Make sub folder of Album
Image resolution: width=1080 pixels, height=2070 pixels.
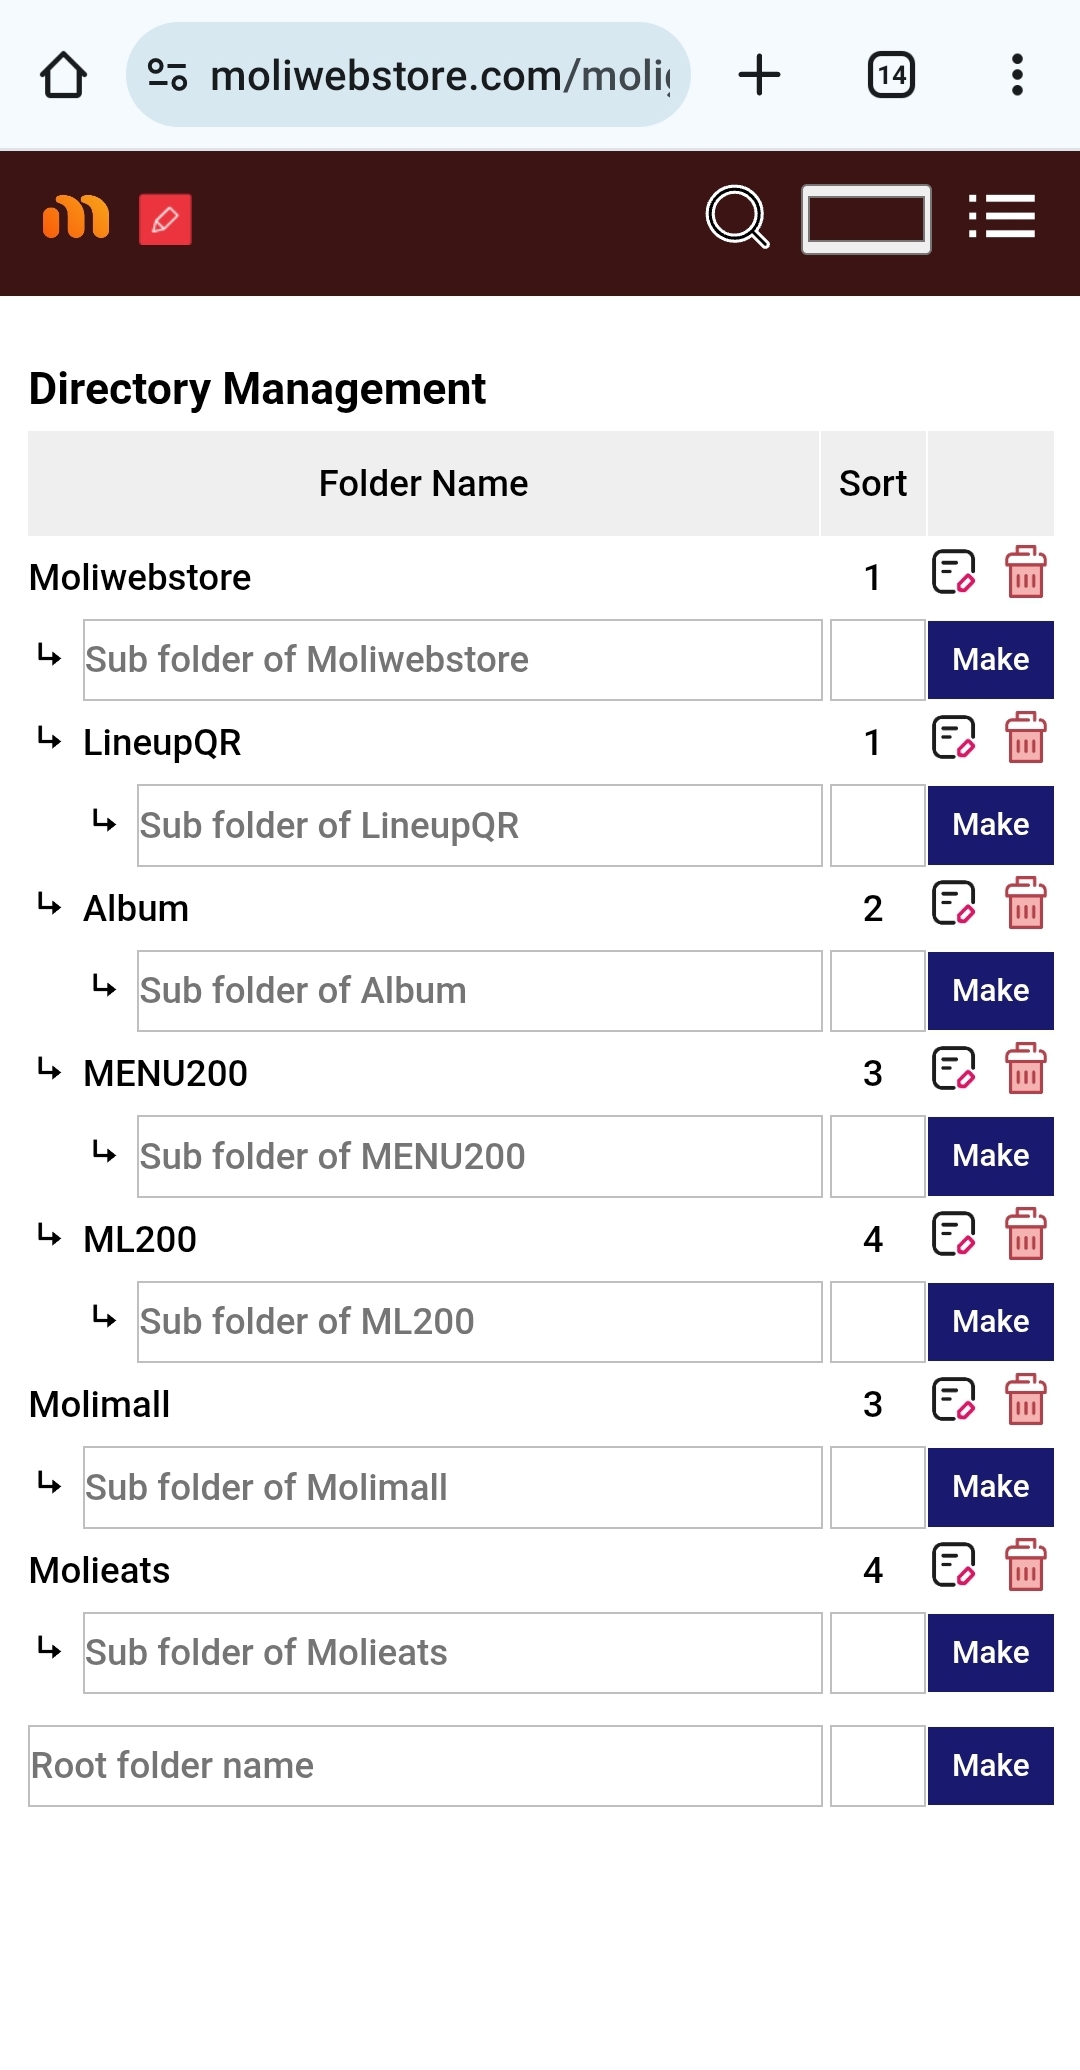[990, 991]
